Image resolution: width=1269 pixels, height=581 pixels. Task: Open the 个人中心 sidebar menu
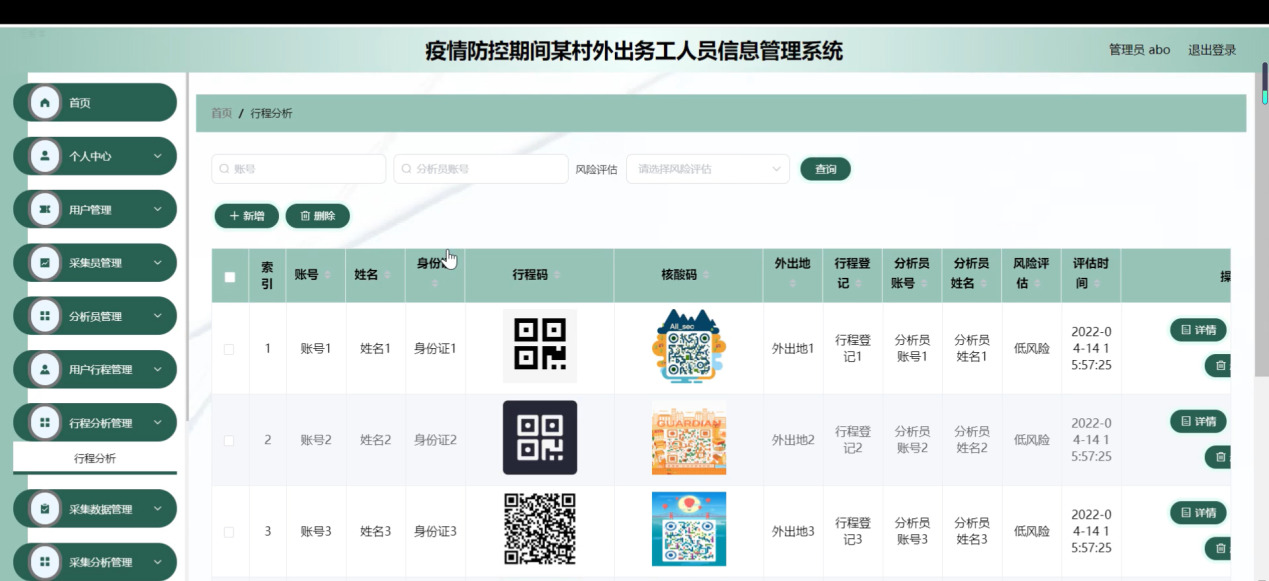[x=95, y=156]
